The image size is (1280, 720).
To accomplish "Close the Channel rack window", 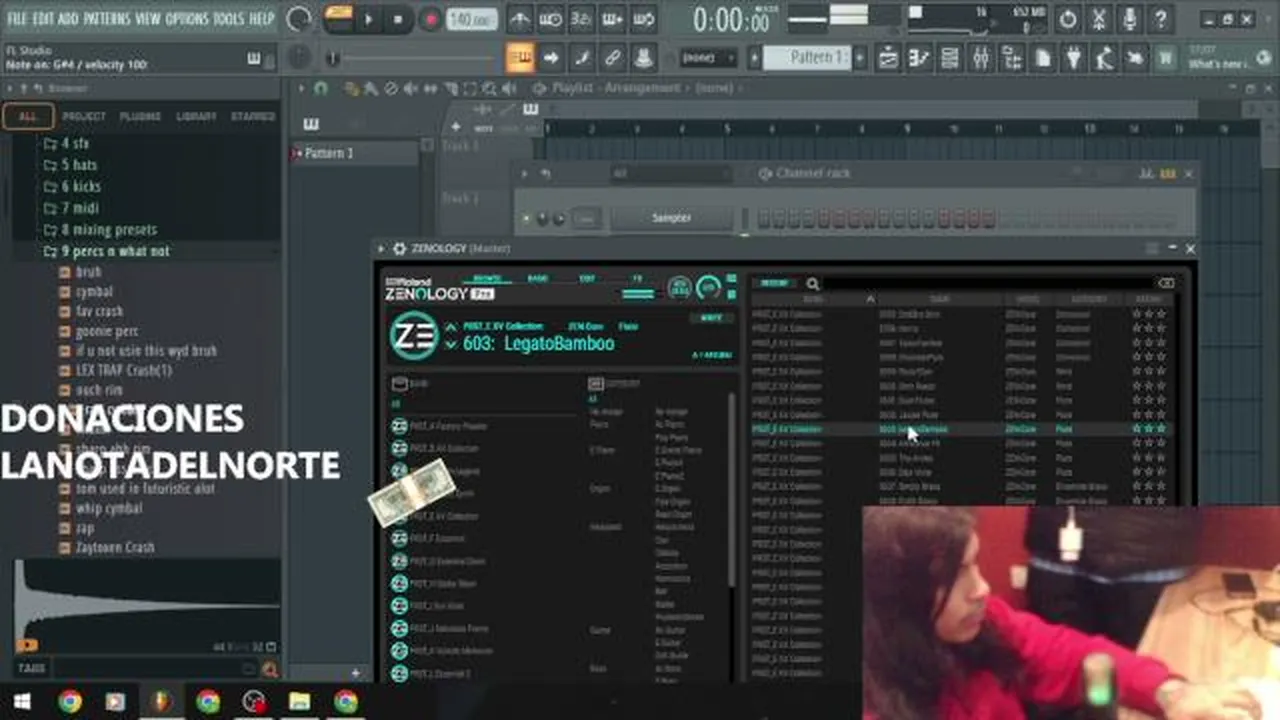I will point(1188,174).
